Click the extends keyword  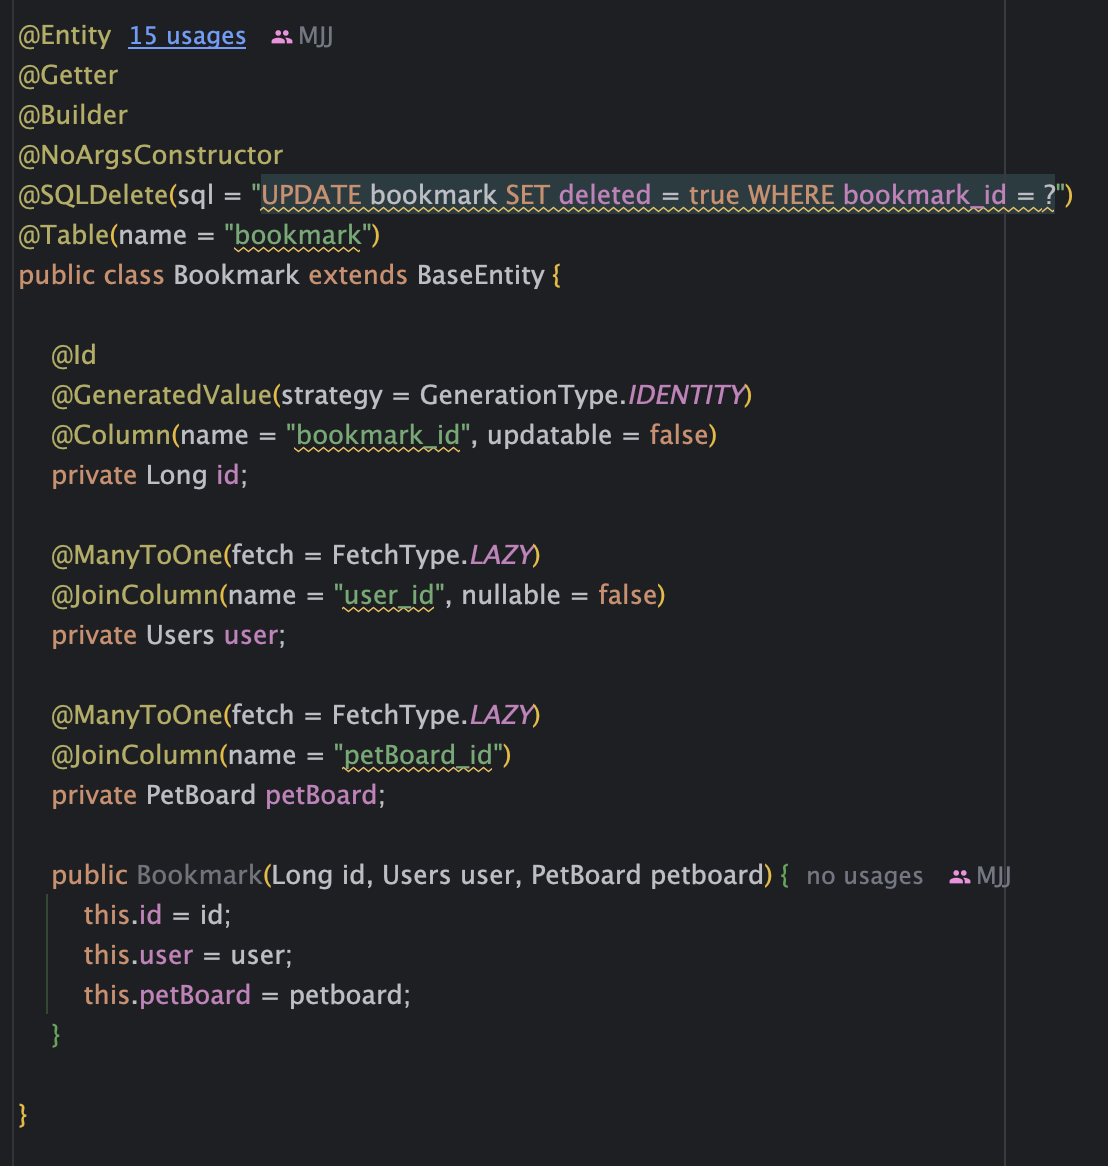pos(358,275)
